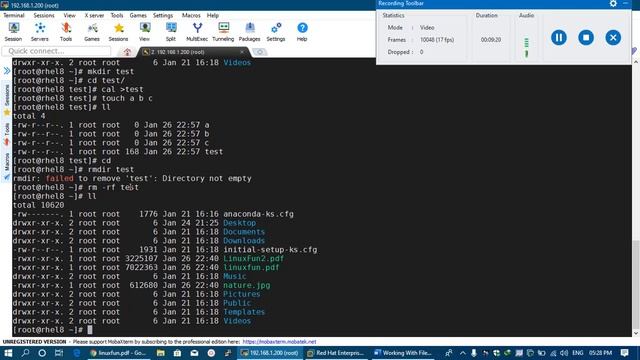Open the Edge browser taskbar icon
This screenshot has height=360, width=640.
click(76, 353)
